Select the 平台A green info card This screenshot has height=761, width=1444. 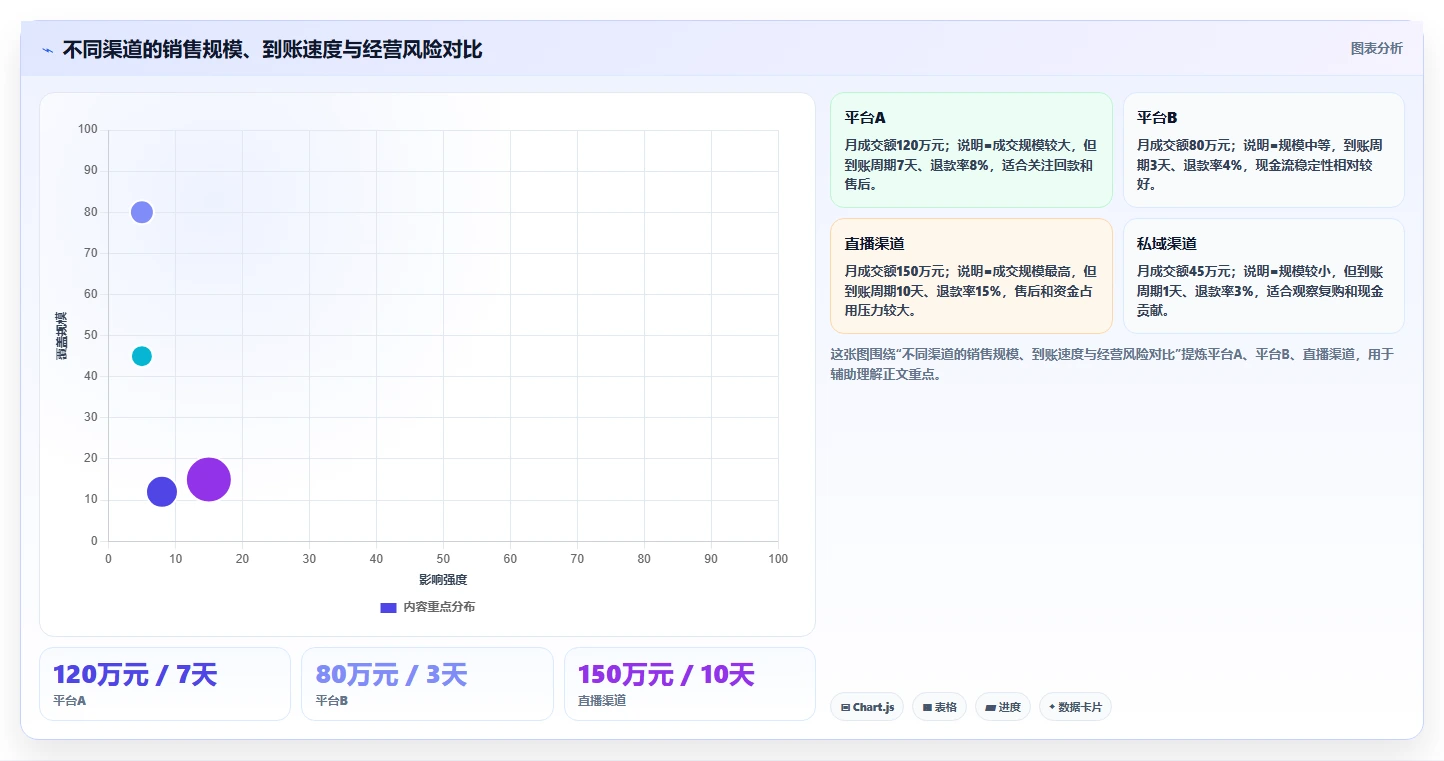pyautogui.click(x=971, y=150)
